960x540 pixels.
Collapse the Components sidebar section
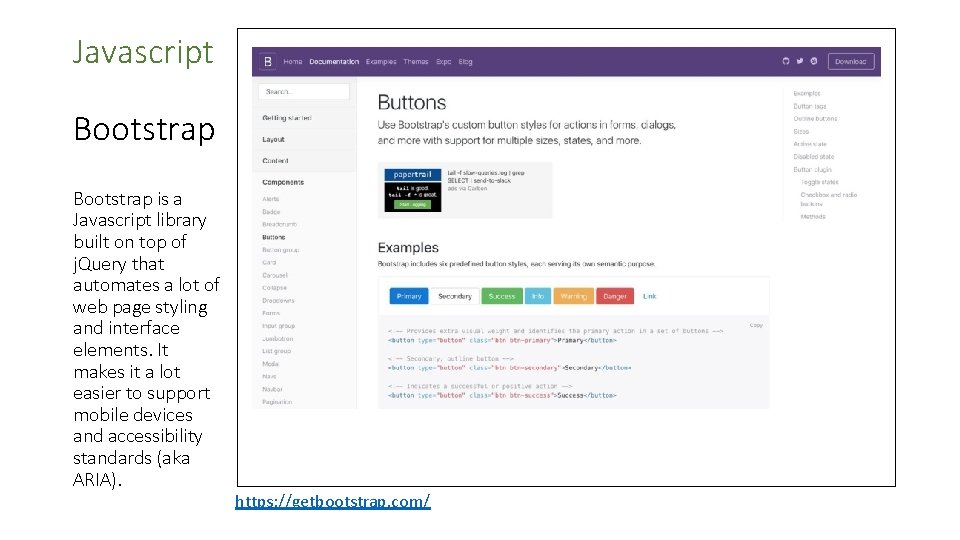283,182
